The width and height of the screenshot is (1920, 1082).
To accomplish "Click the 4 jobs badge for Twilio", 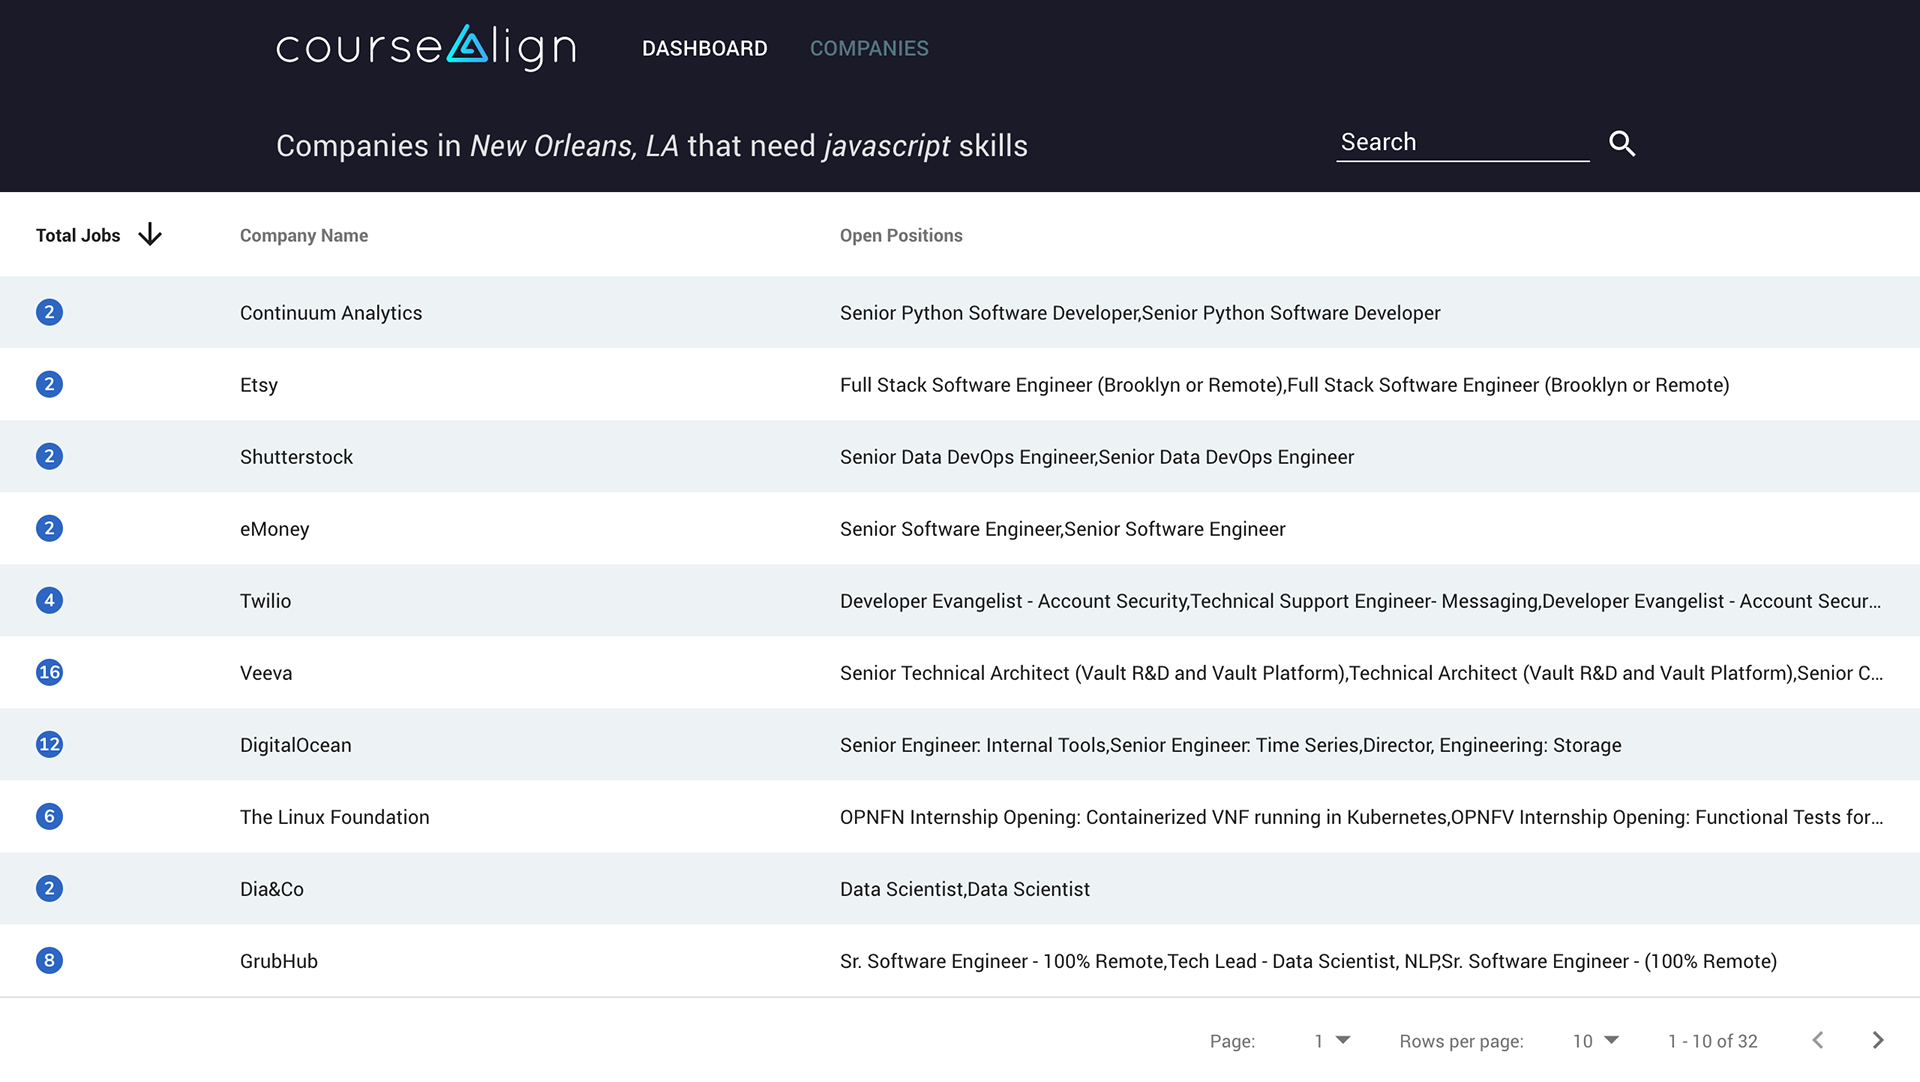I will tap(49, 600).
